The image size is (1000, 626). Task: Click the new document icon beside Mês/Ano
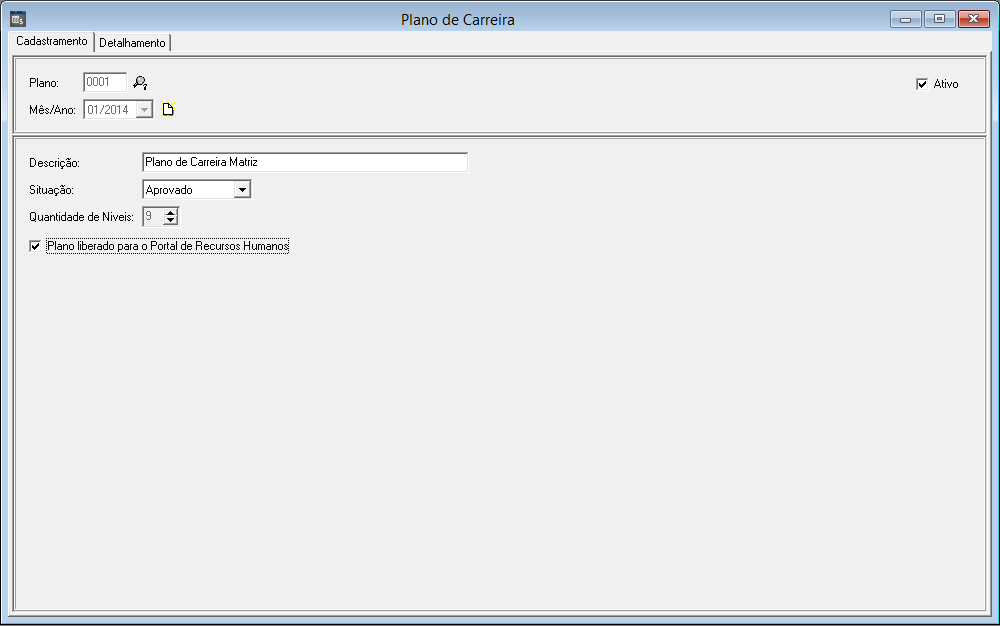click(168, 110)
